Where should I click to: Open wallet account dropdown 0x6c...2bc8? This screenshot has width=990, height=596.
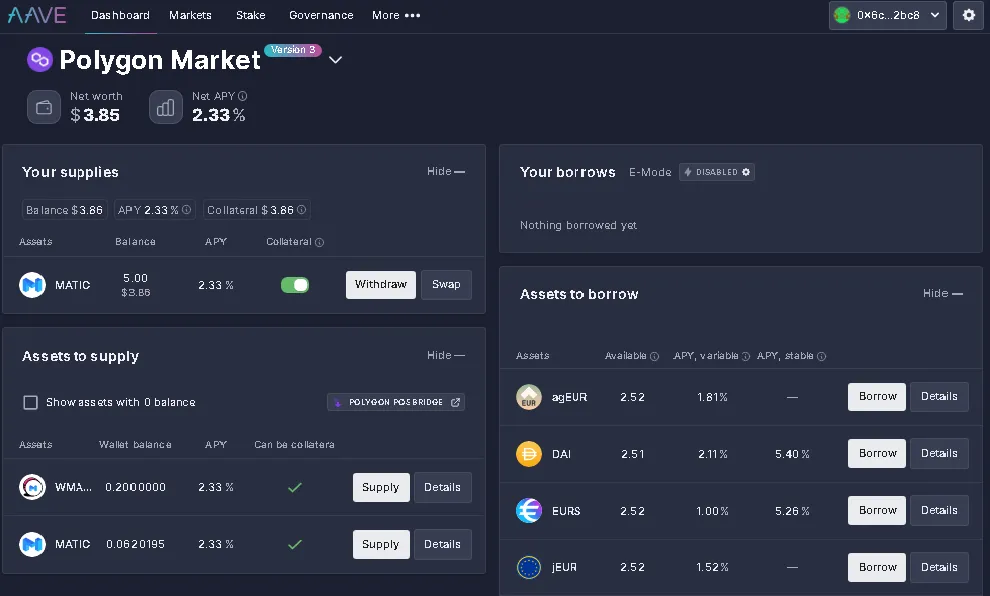pos(887,15)
